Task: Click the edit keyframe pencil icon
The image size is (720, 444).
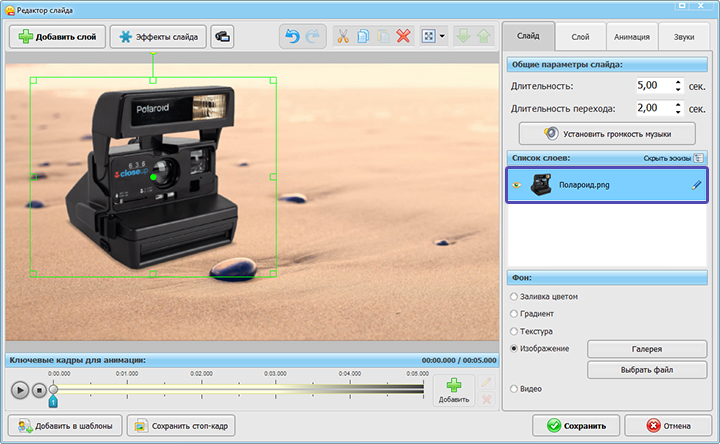Action: coord(486,382)
